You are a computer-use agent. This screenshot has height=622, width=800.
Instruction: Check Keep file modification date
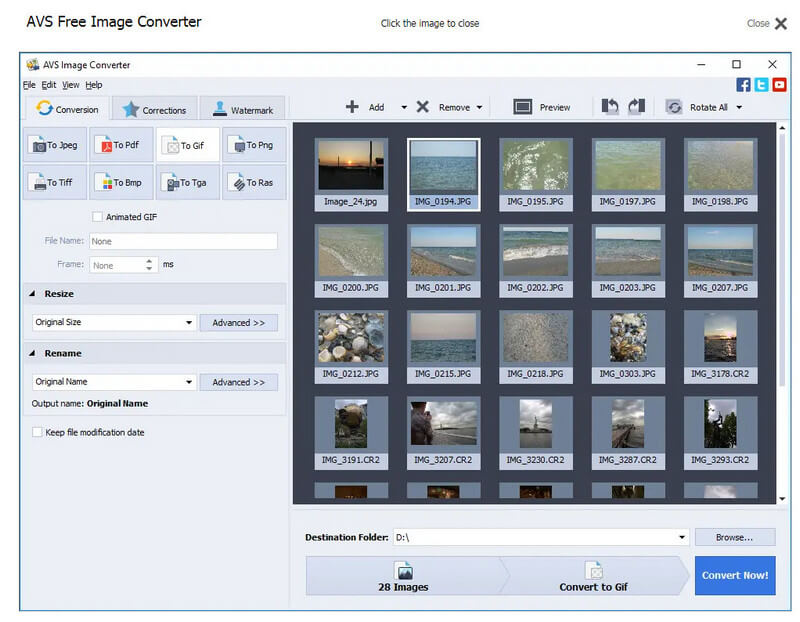pyautogui.click(x=37, y=432)
